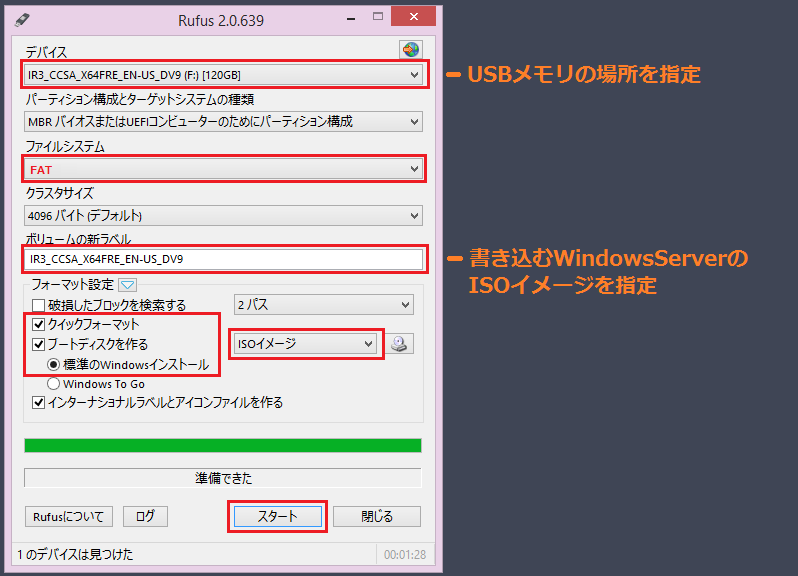This screenshot has height=576, width=798.
Task: Minimize the Rufus window
Action: [x=351, y=18]
